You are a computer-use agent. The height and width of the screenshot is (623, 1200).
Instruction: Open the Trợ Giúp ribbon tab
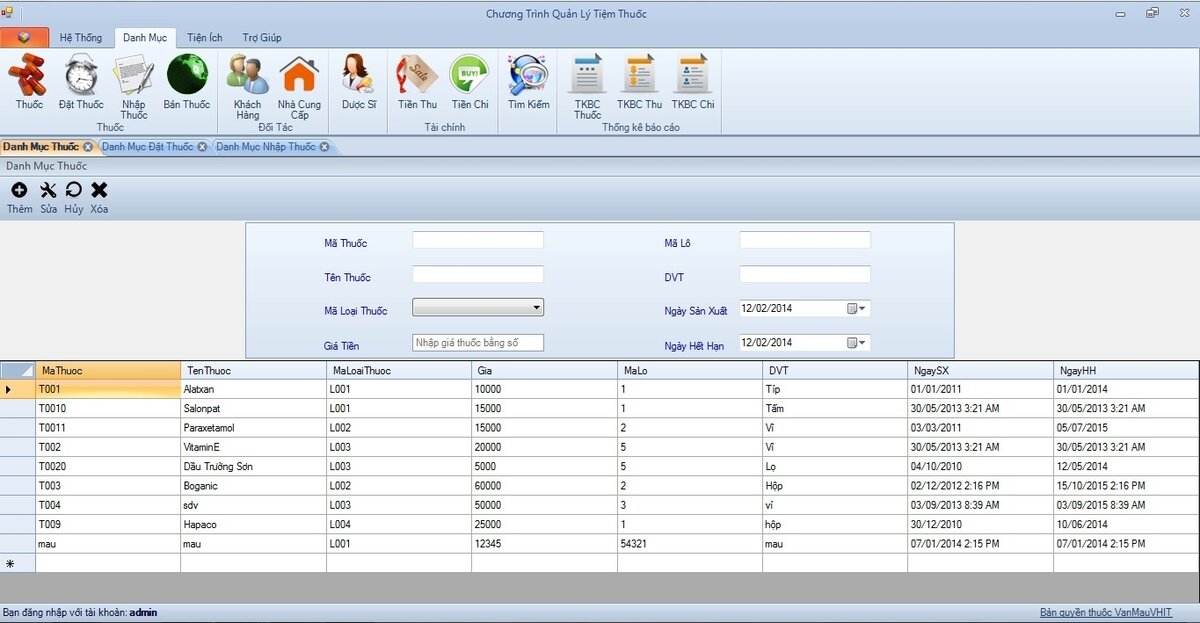click(x=262, y=38)
